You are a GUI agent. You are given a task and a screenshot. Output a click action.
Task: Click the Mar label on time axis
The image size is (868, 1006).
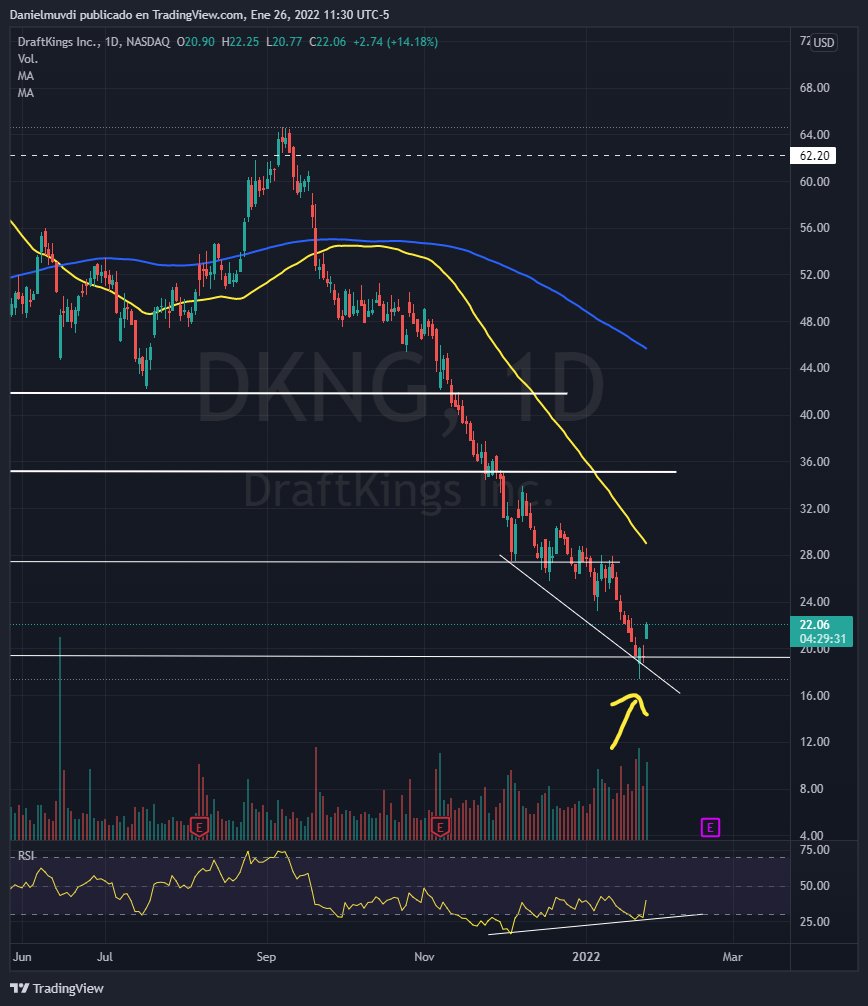click(732, 957)
